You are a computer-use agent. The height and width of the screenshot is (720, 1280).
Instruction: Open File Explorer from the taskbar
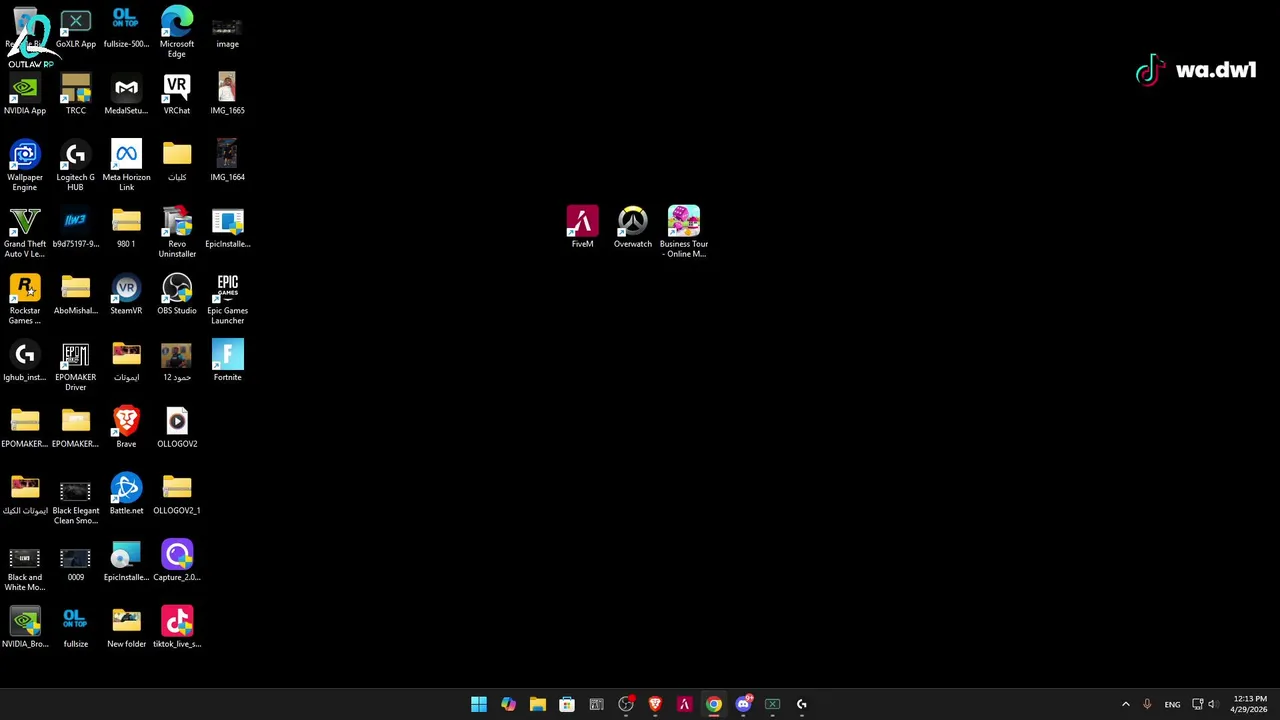537,704
